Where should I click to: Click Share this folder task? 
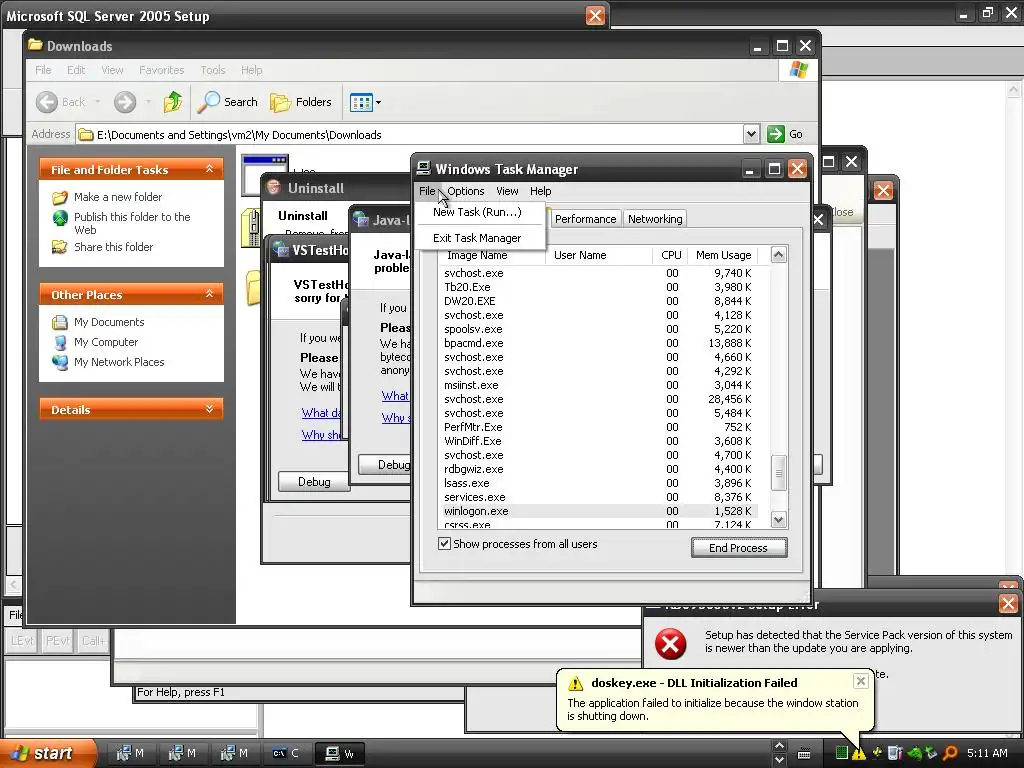click(113, 247)
